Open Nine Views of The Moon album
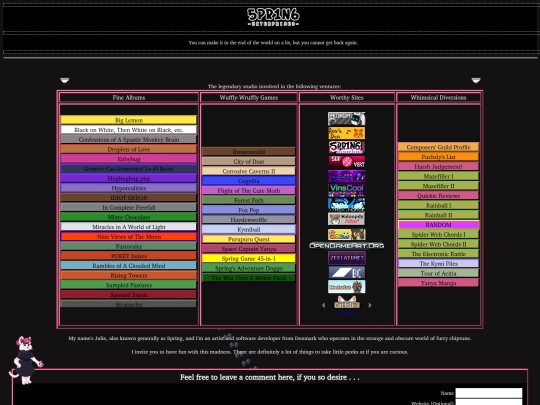This screenshot has width=540, height=405. point(129,237)
